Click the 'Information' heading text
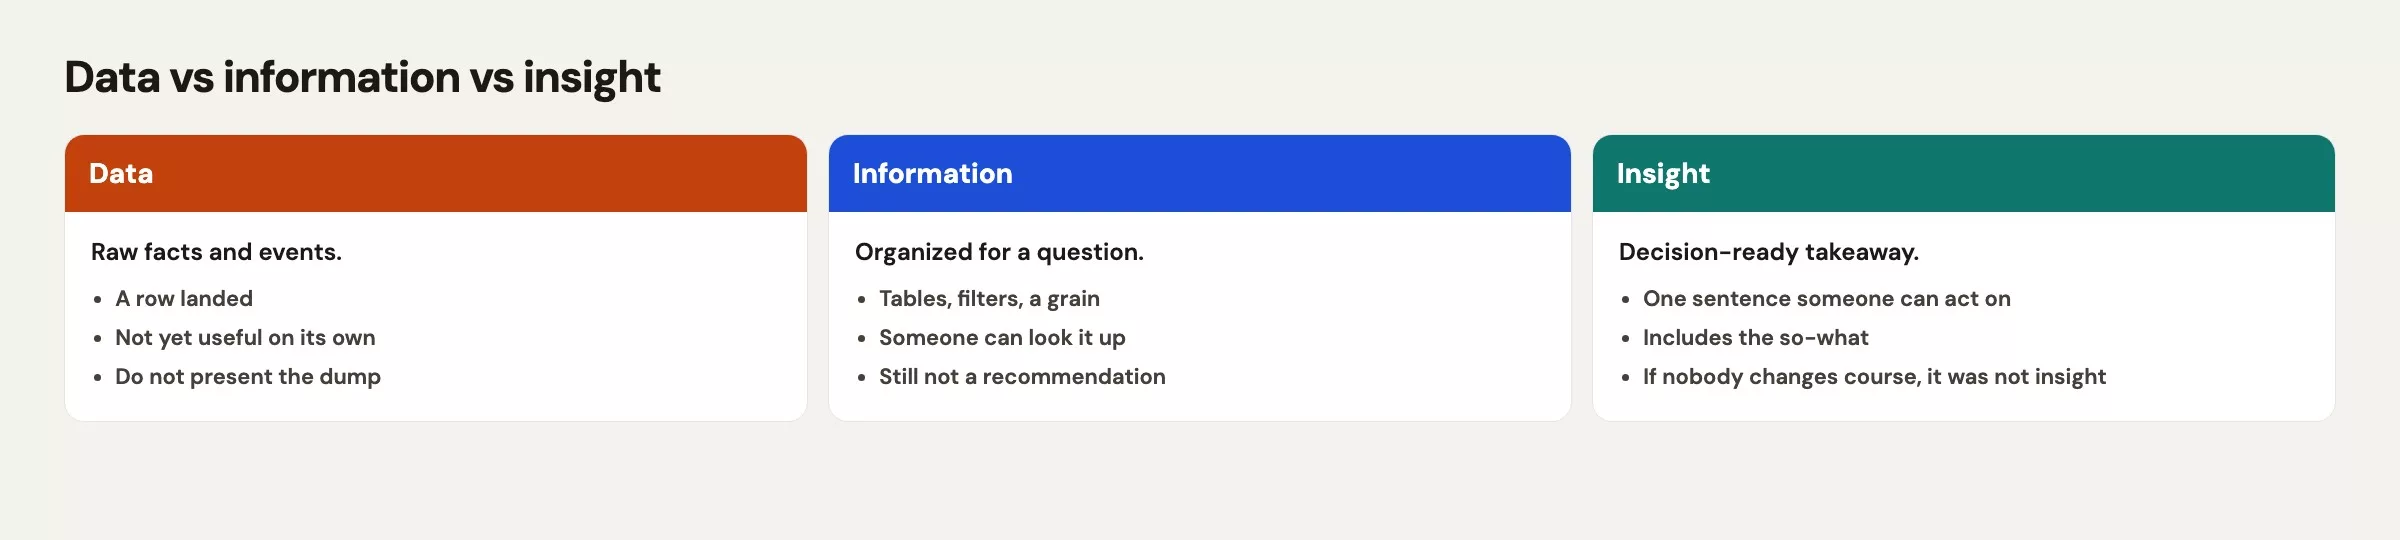2400x540 pixels. click(932, 174)
